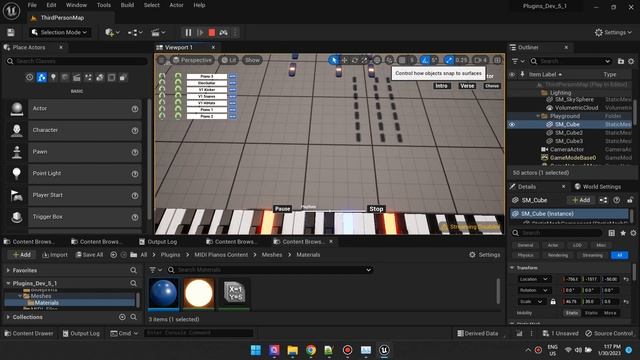Switch to the Output Log tab
This screenshot has height=360, width=640.
tap(158, 242)
